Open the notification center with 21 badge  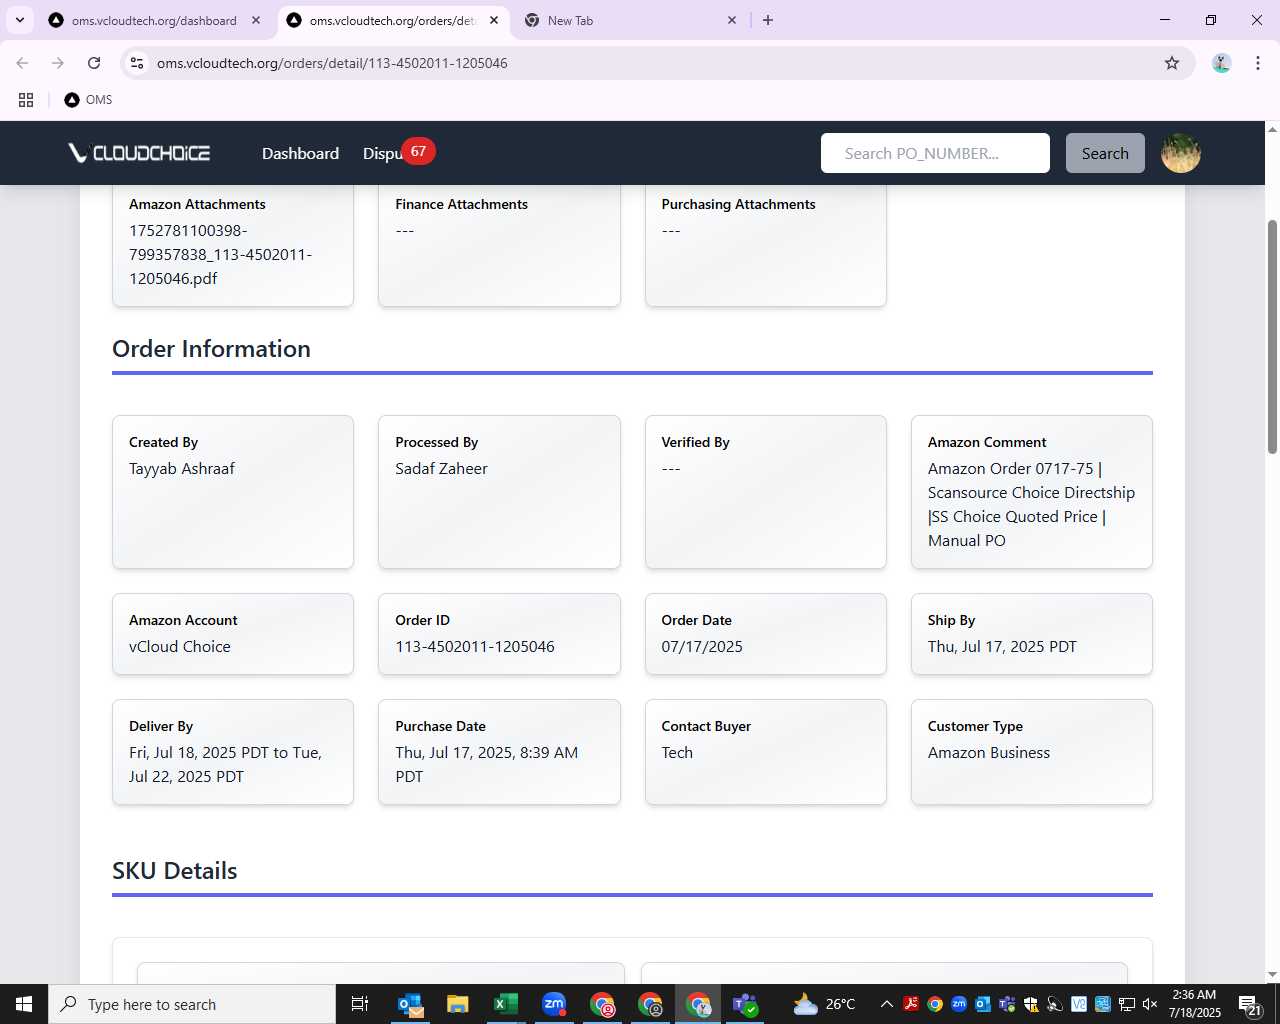point(1250,1004)
